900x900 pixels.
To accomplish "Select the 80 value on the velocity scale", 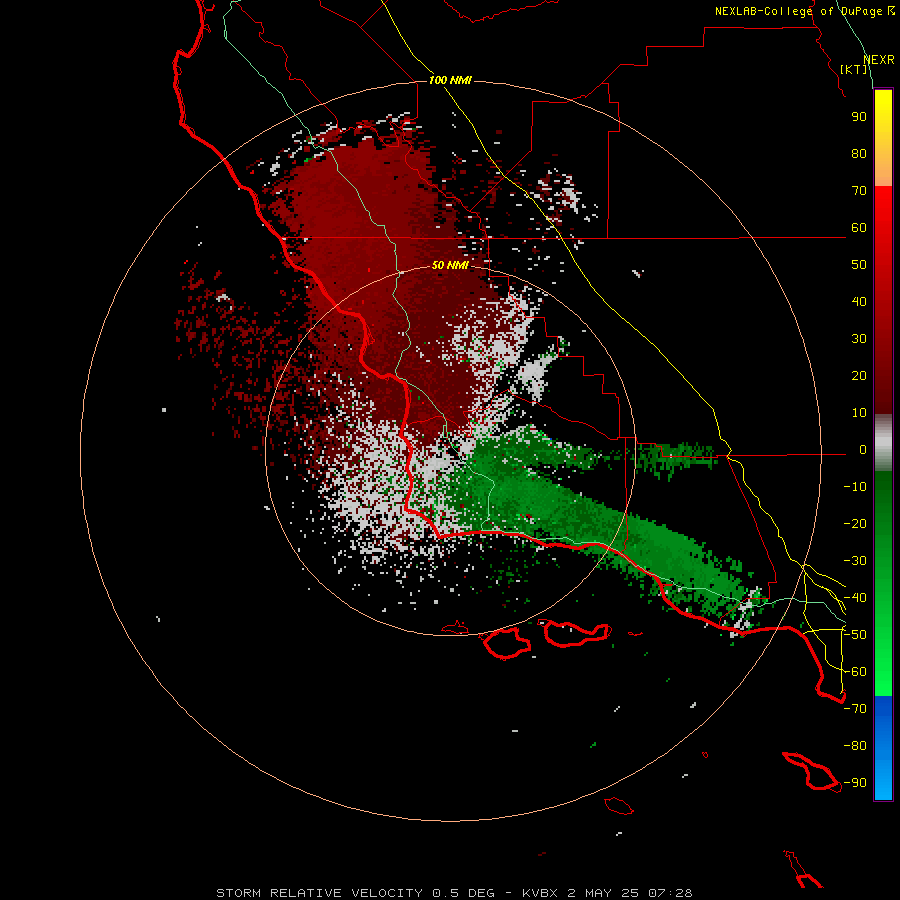I will (x=859, y=154).
